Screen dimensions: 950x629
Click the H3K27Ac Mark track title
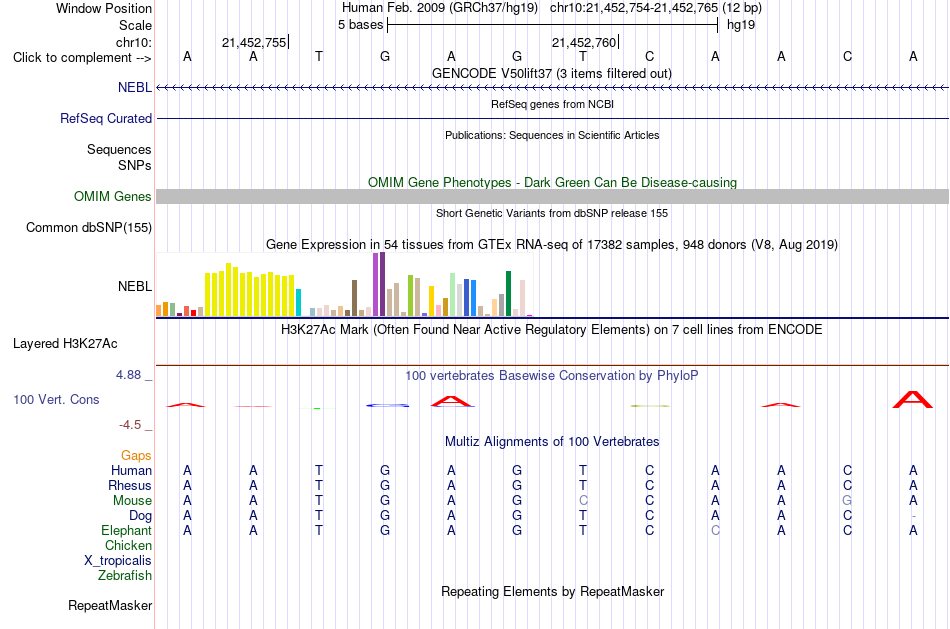(x=551, y=330)
